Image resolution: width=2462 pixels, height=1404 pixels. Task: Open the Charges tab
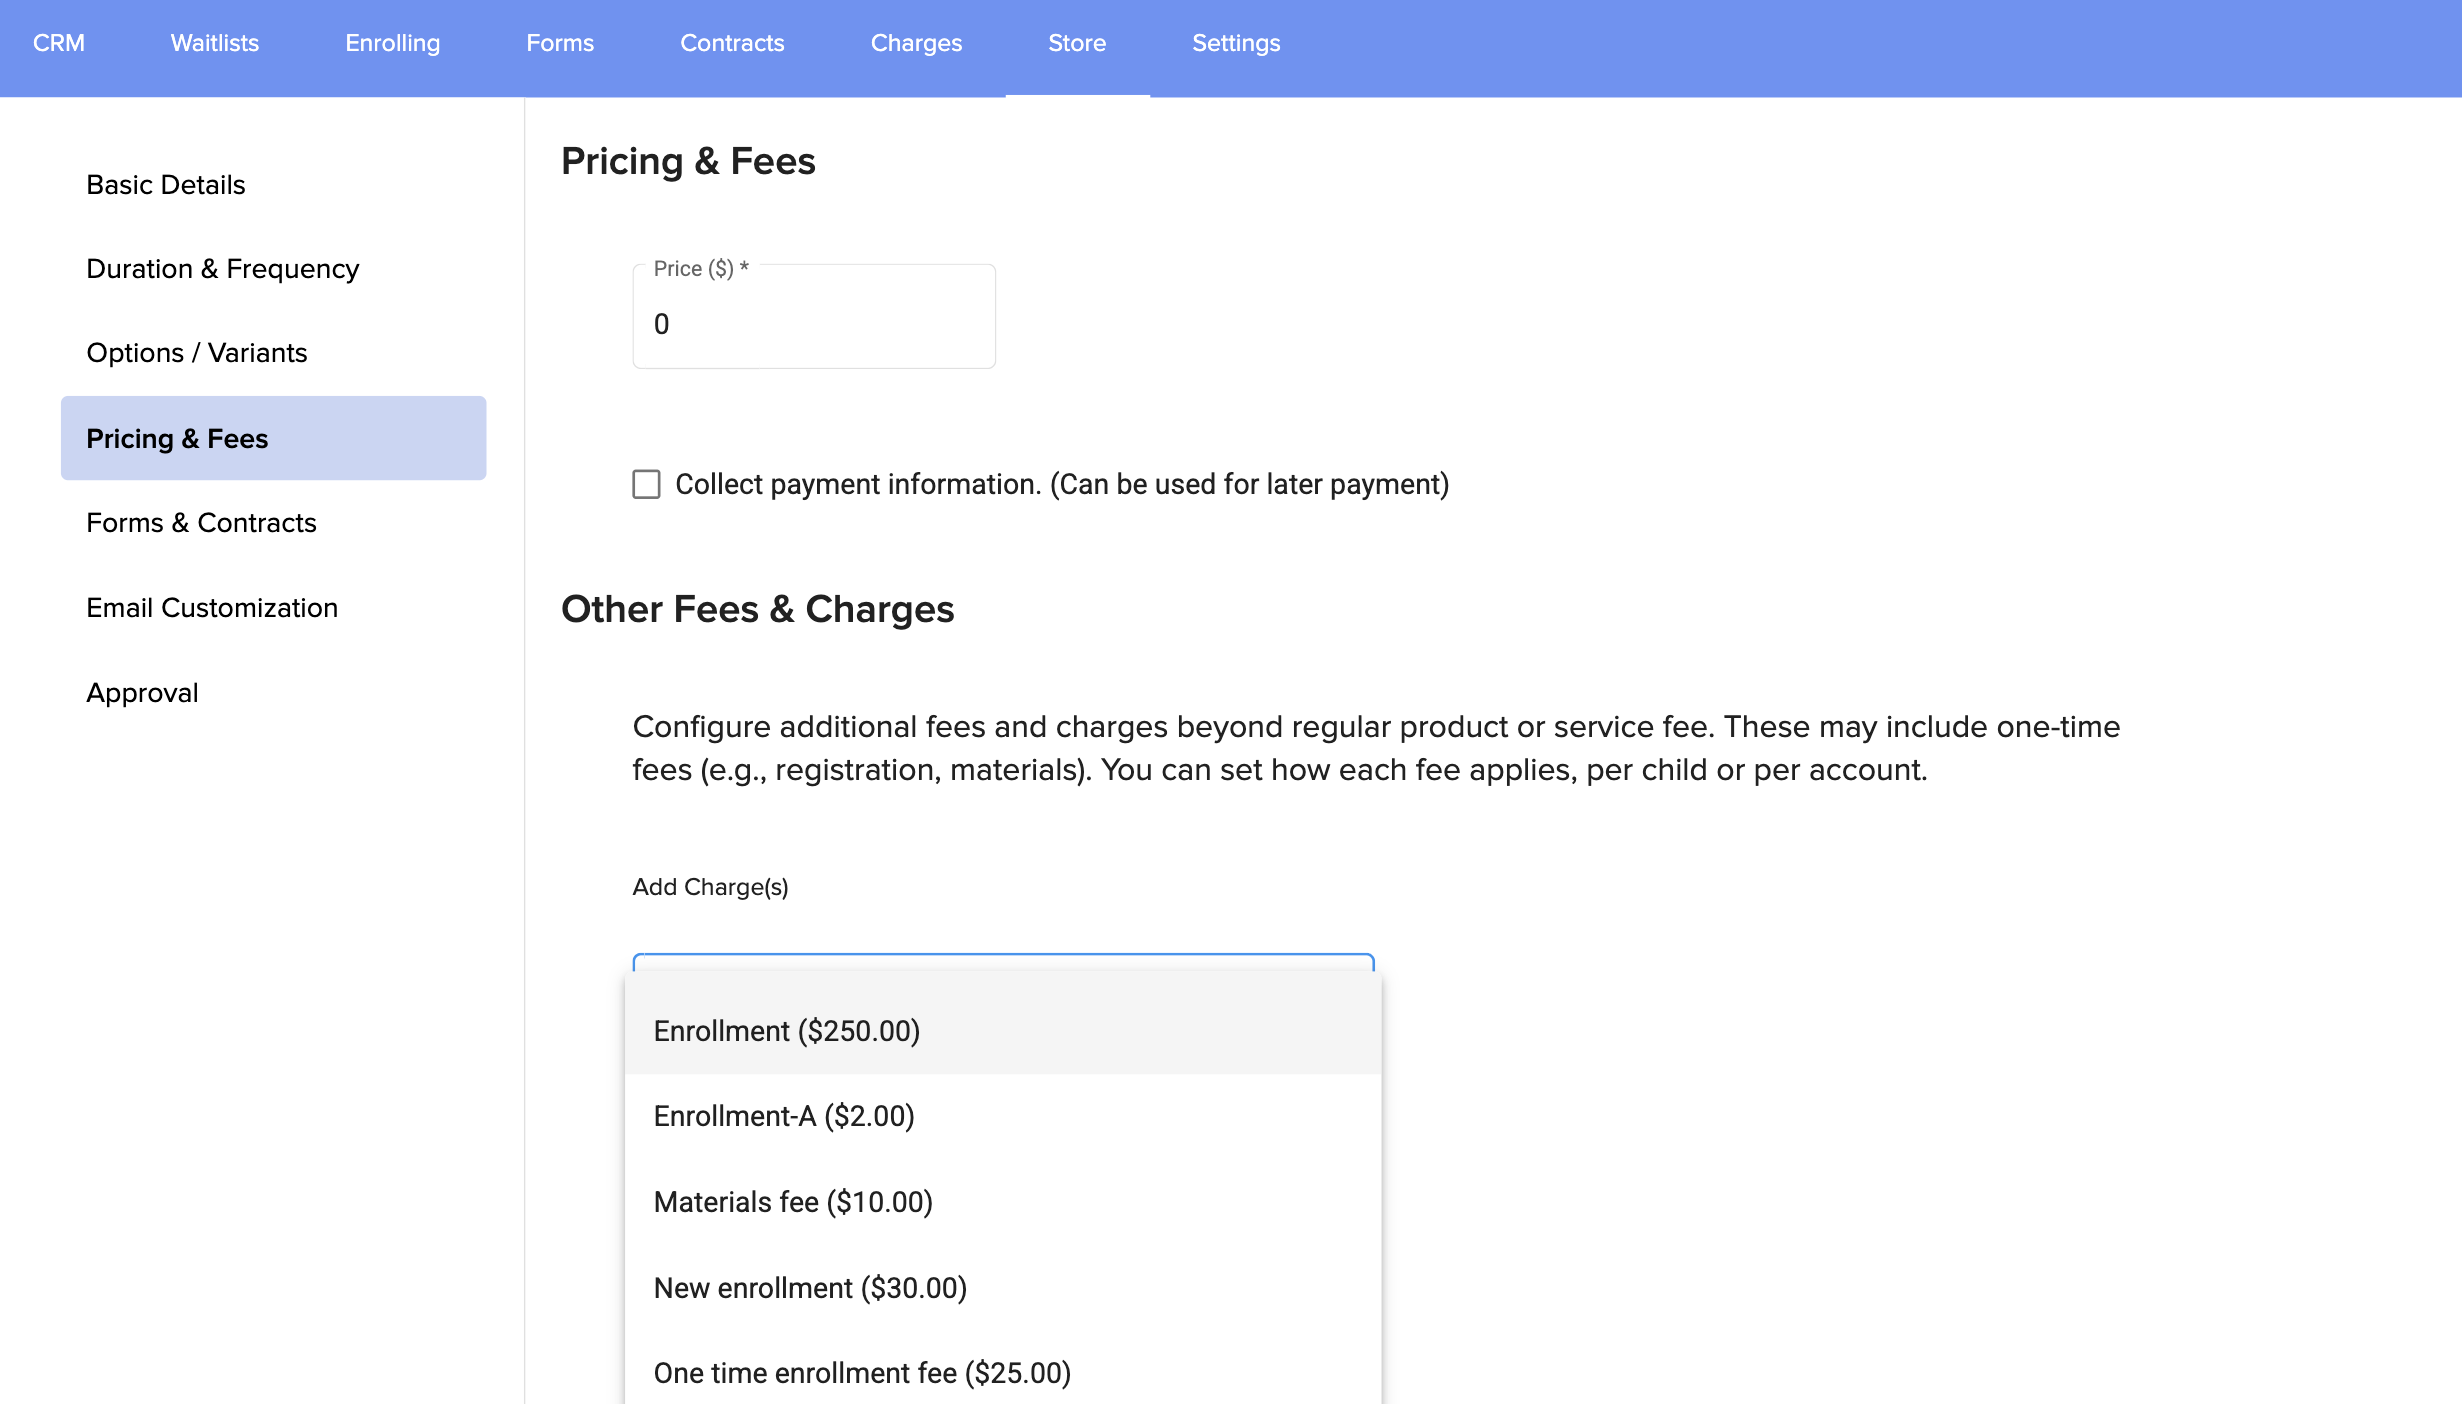click(916, 43)
